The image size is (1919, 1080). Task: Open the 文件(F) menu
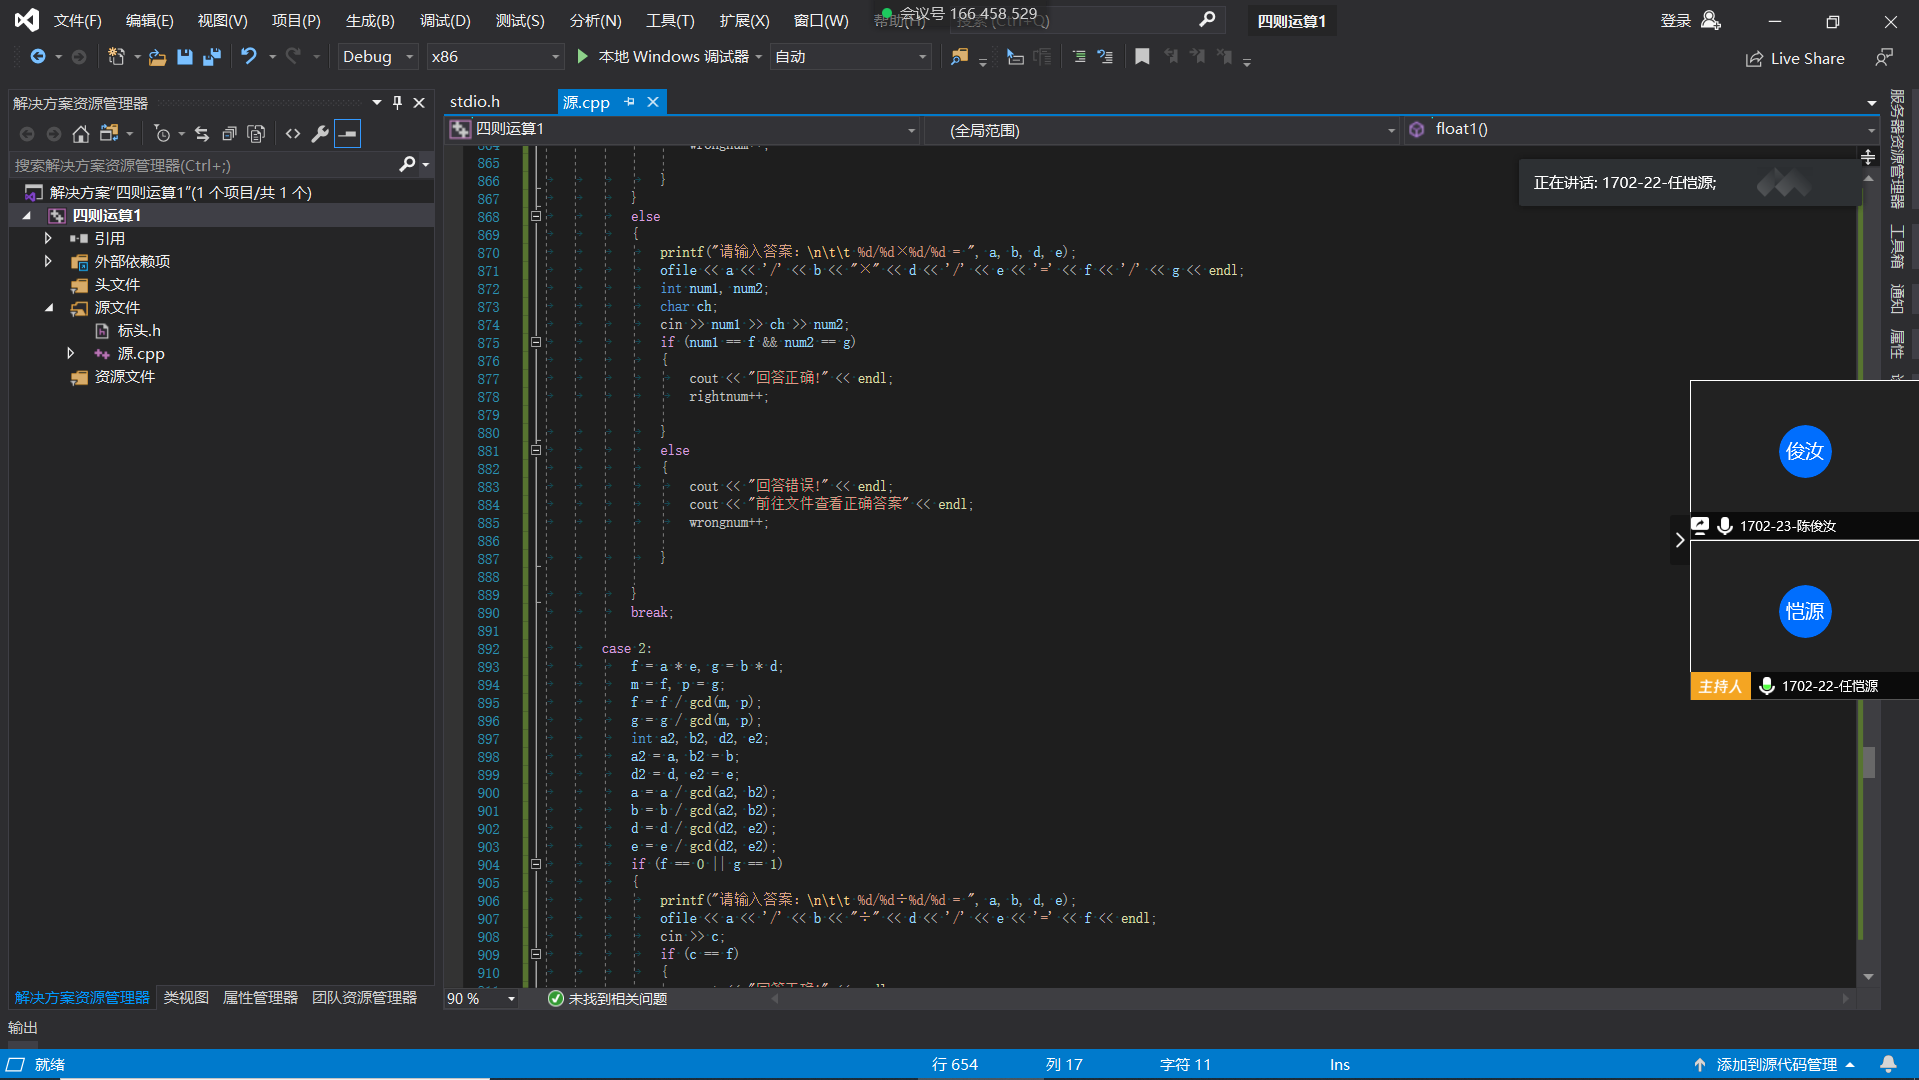click(x=77, y=20)
